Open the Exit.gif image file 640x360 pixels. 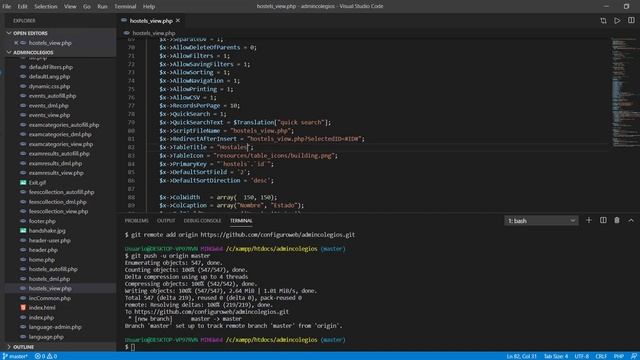click(x=37, y=183)
